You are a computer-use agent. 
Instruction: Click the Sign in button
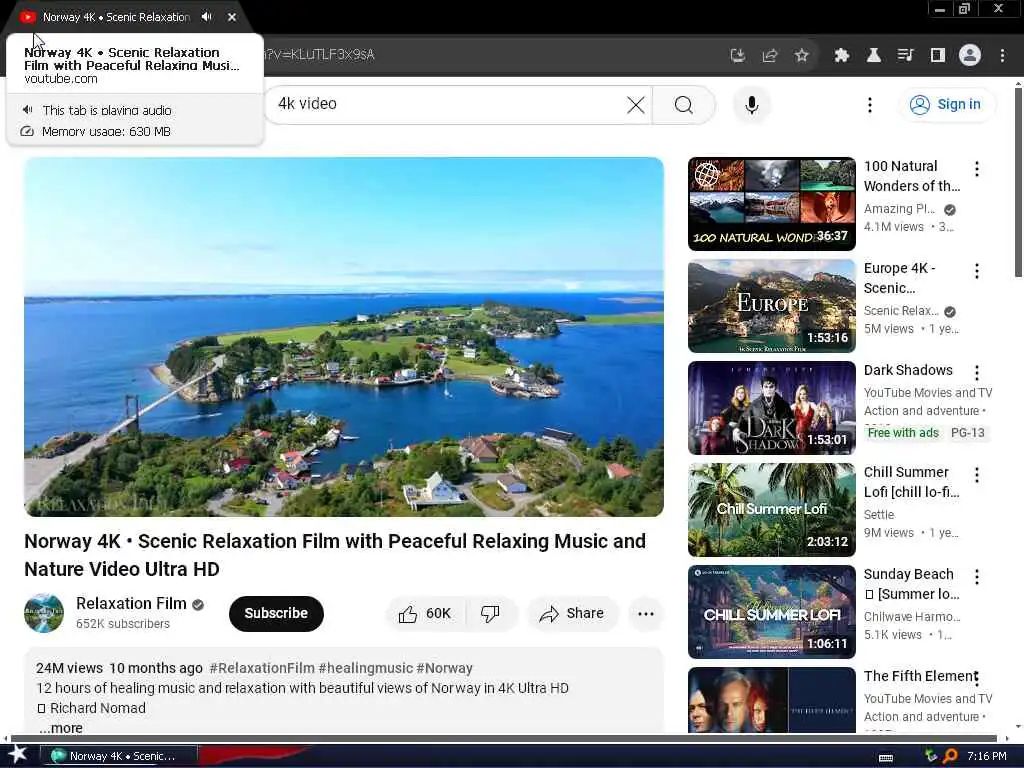point(946,104)
